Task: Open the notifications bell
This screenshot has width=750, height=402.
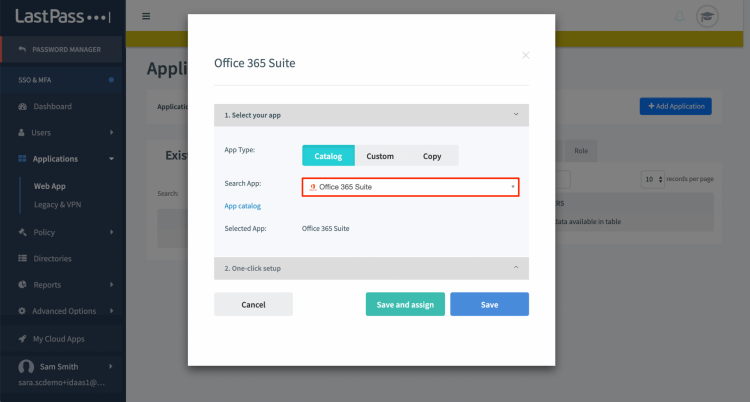Action: pos(679,17)
